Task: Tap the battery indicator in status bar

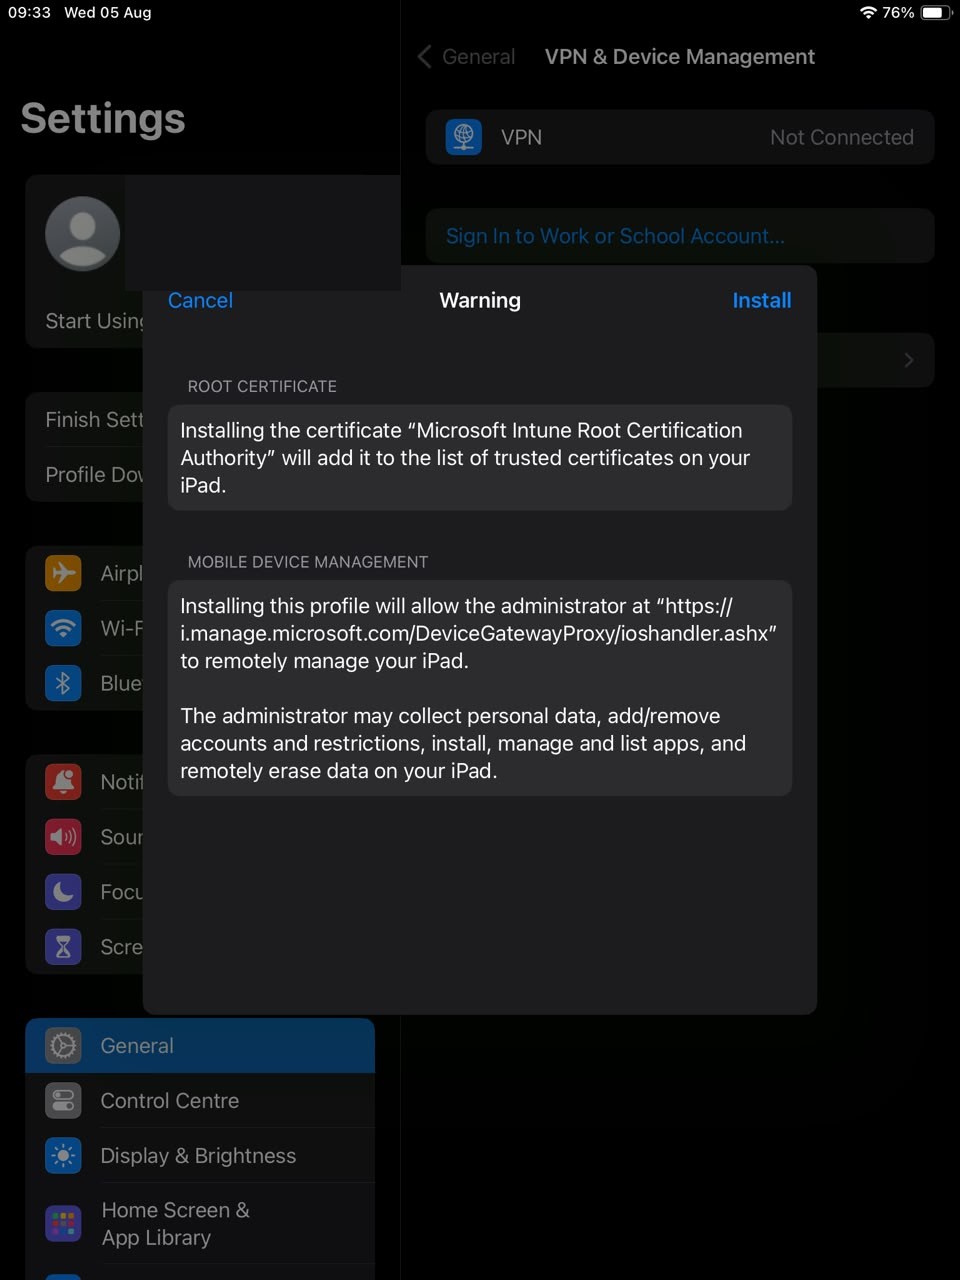Action: [x=935, y=13]
